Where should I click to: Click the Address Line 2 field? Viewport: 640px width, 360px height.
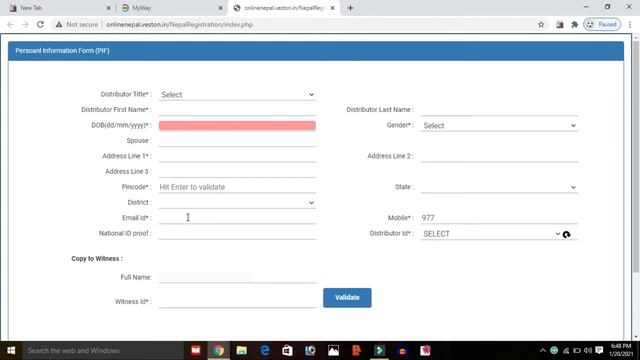coord(499,156)
